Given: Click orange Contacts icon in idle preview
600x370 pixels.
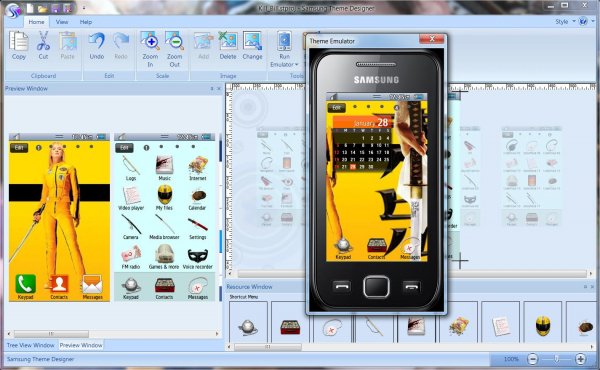Looking at the screenshot, I should point(59,287).
